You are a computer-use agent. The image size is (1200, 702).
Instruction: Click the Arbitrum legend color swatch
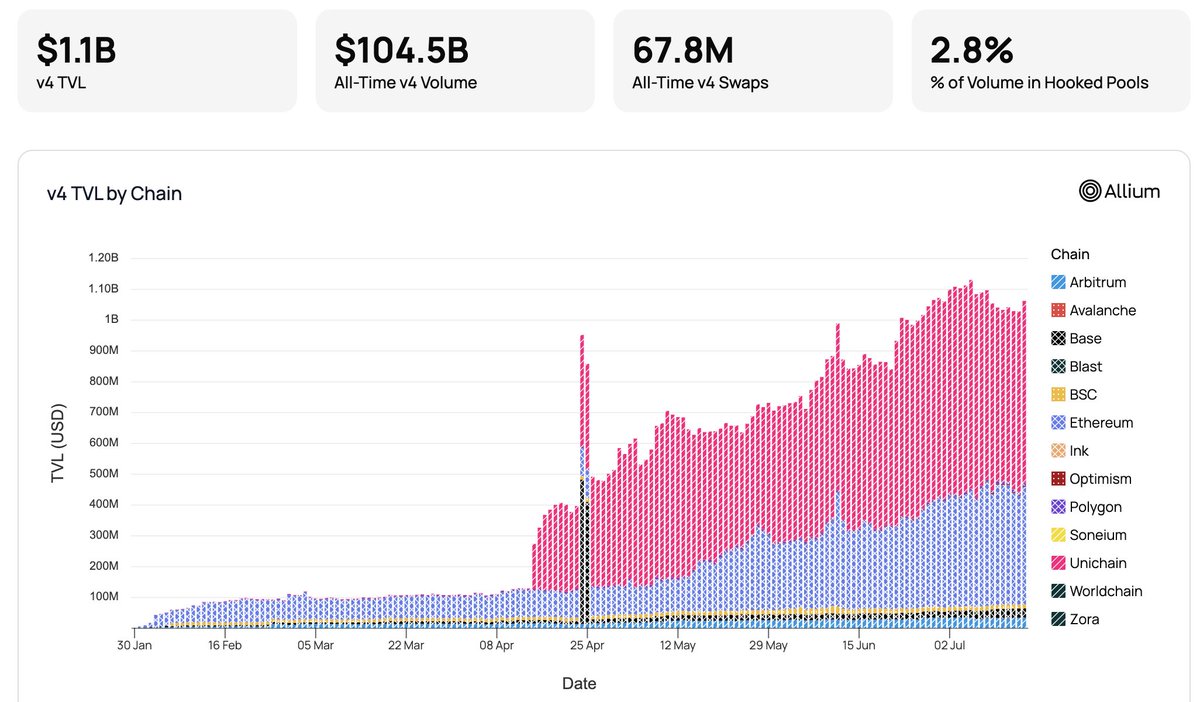(1058, 283)
